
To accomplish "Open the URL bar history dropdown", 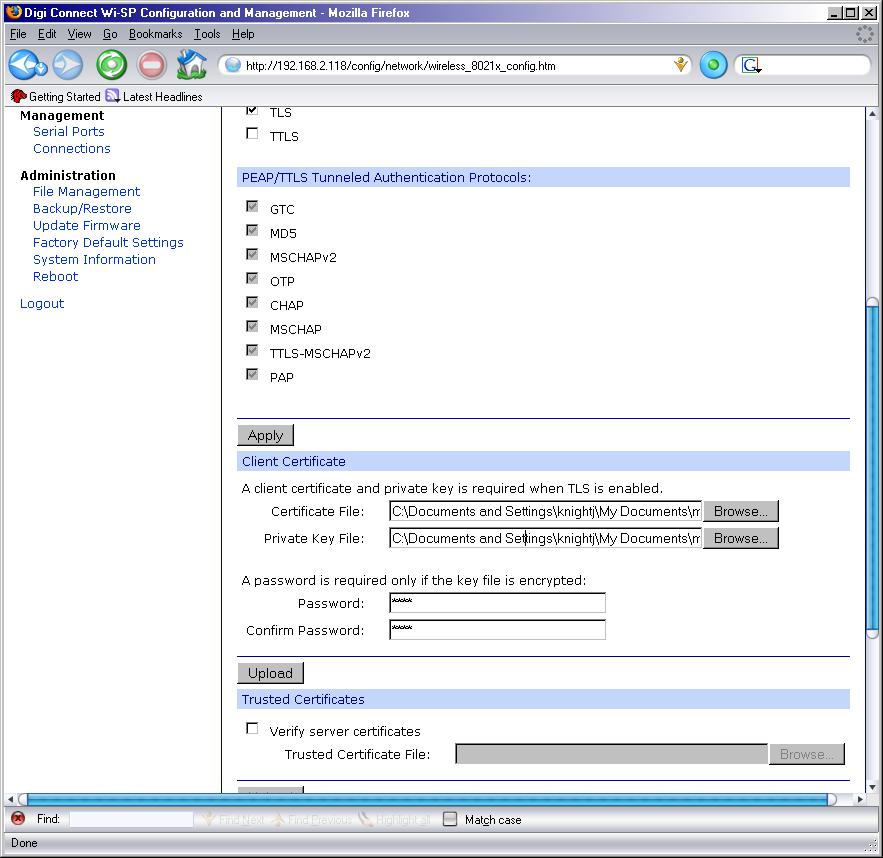I will pos(681,66).
